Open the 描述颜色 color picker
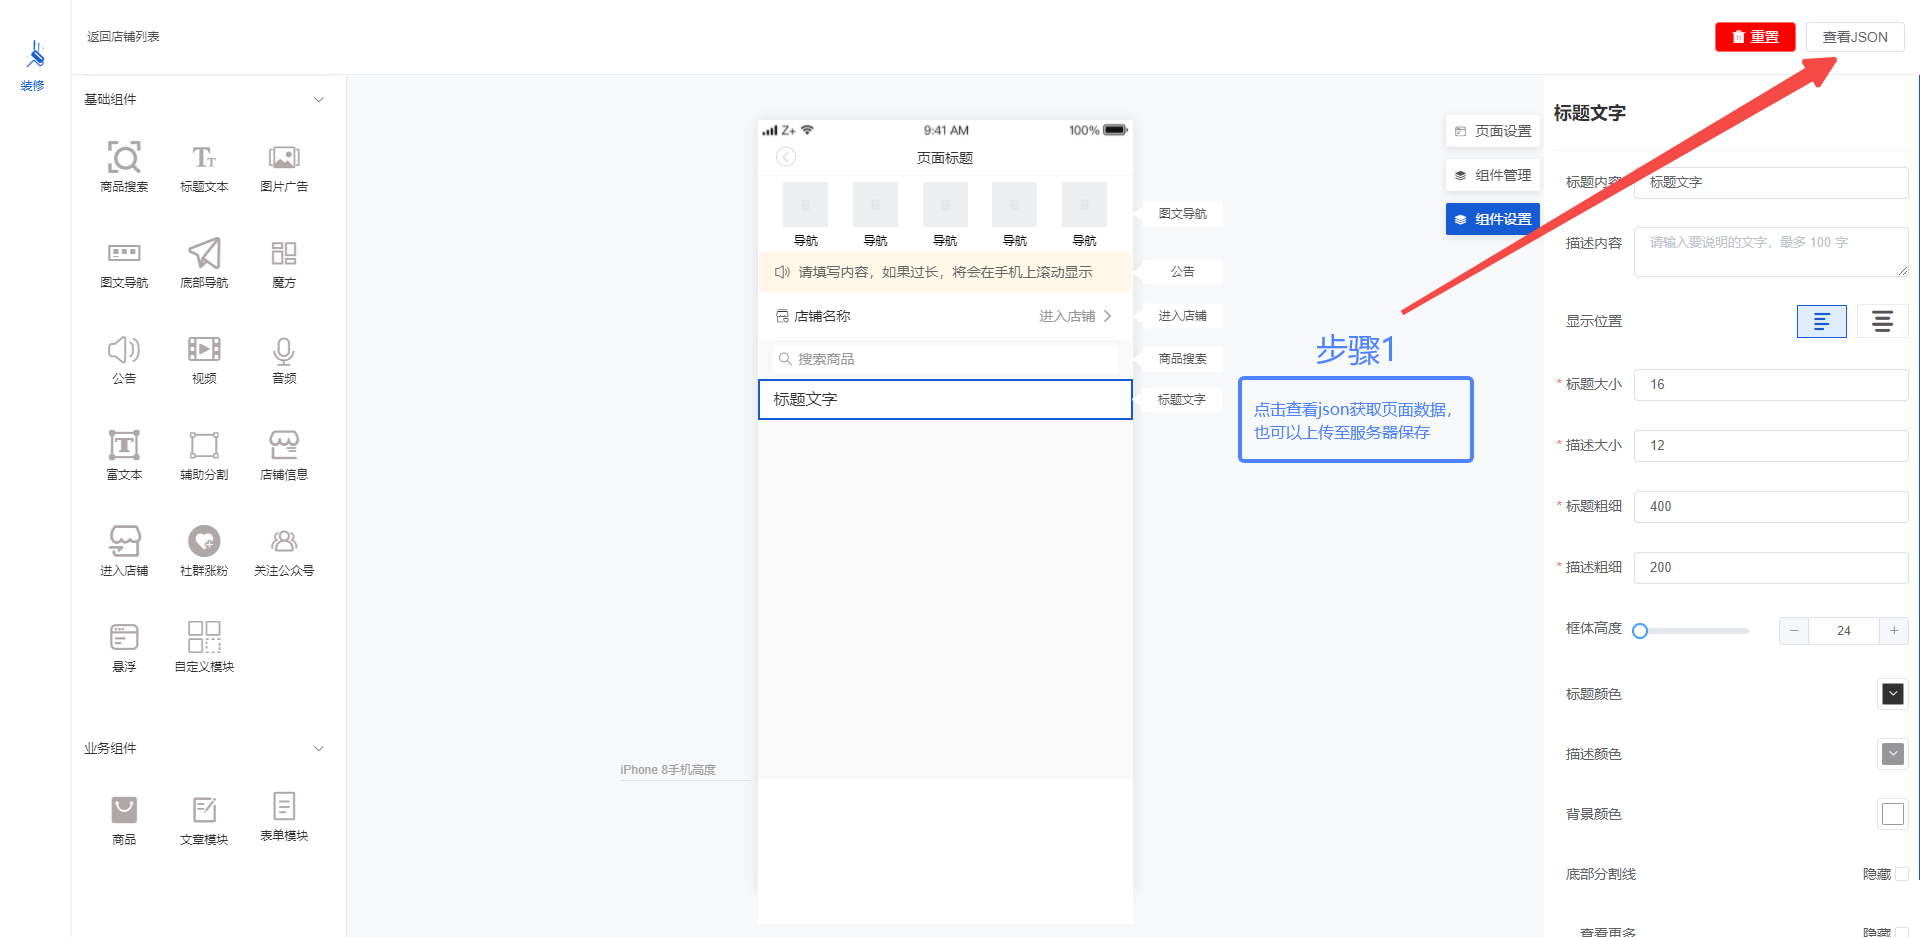Image resolution: width=1920 pixels, height=937 pixels. click(x=1892, y=754)
